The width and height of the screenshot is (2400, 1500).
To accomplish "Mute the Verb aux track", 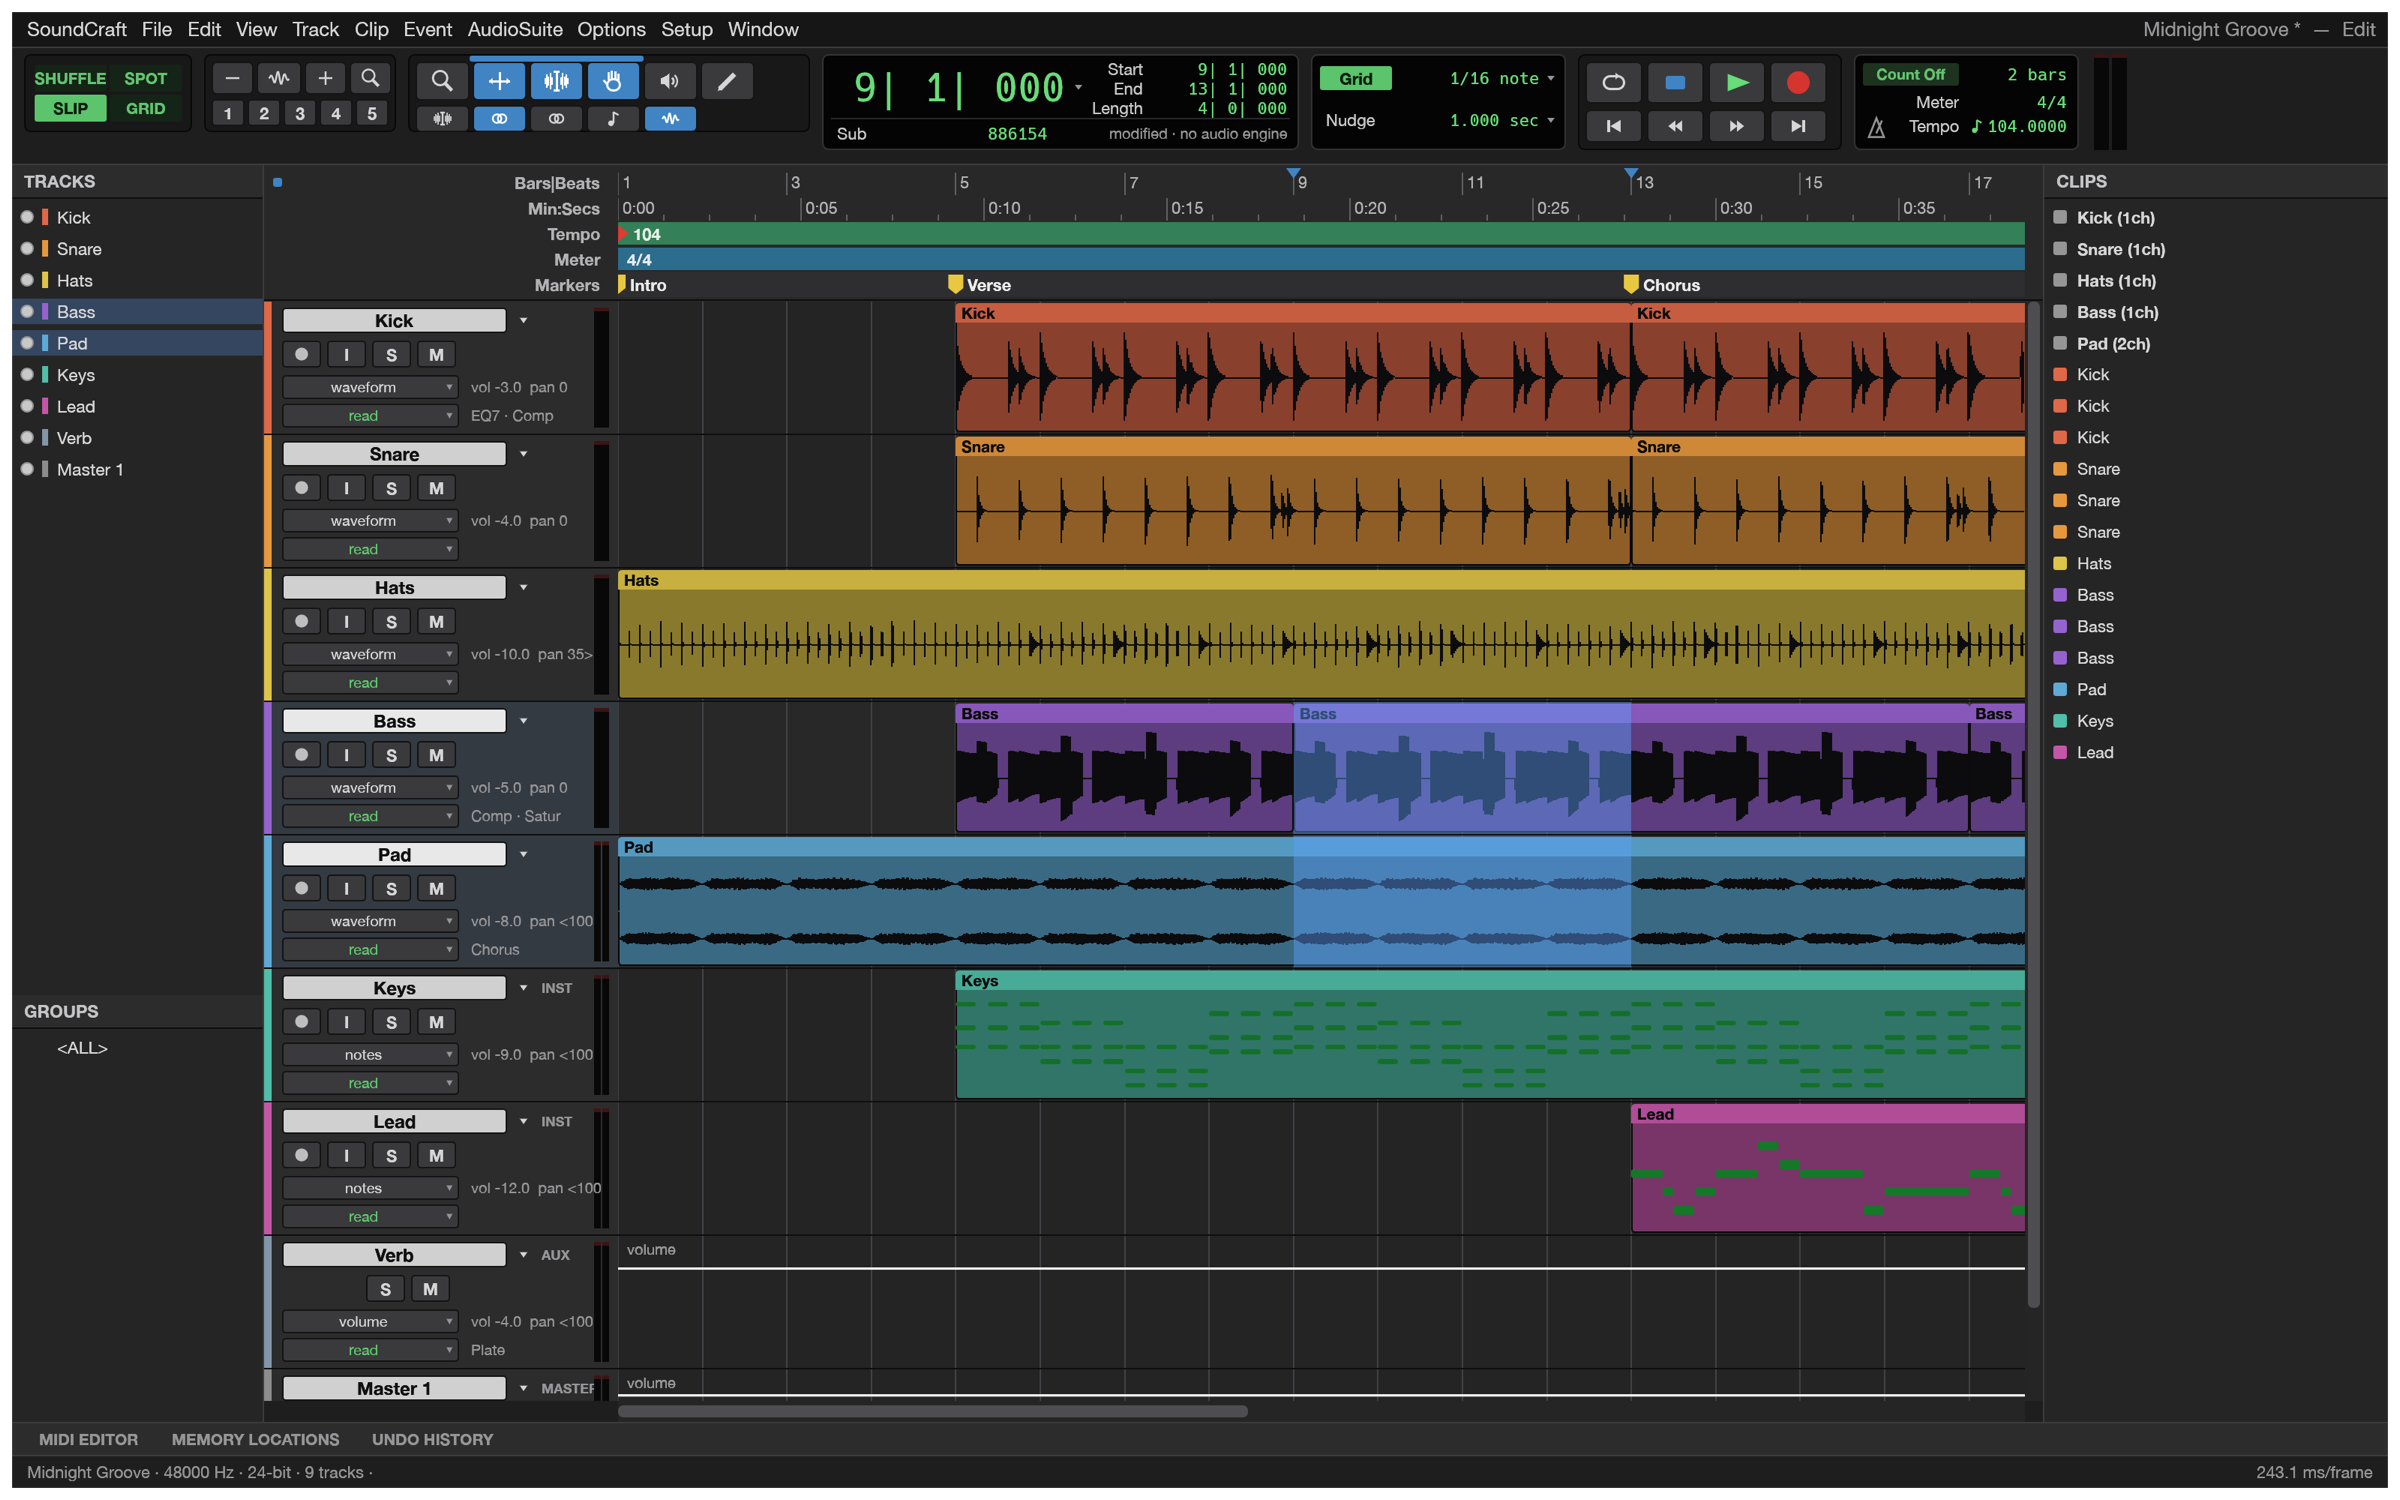I will pyautogui.click(x=430, y=1289).
